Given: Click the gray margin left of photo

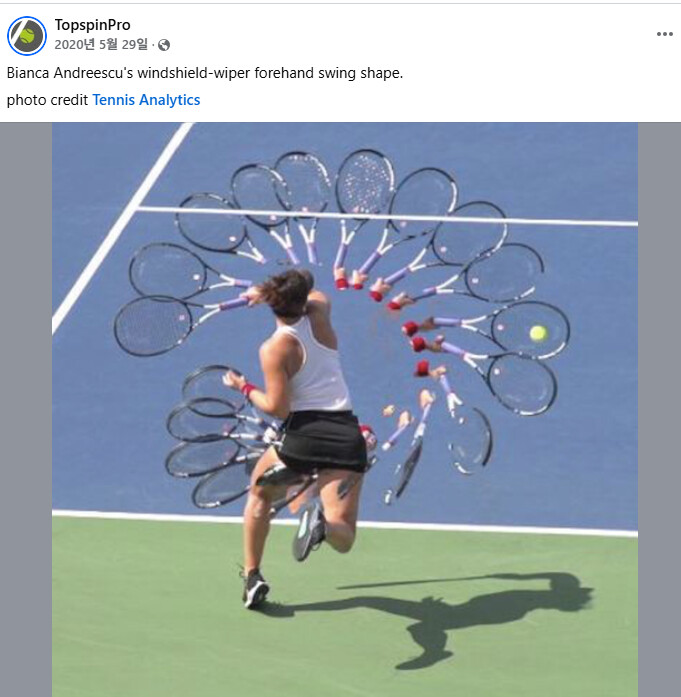Looking at the screenshot, I should tap(26, 409).
